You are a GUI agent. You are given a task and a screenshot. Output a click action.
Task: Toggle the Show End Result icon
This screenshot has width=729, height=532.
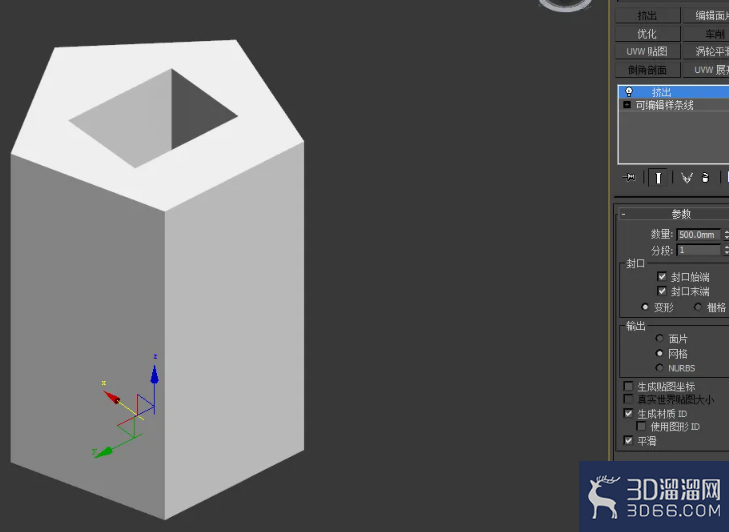[658, 177]
